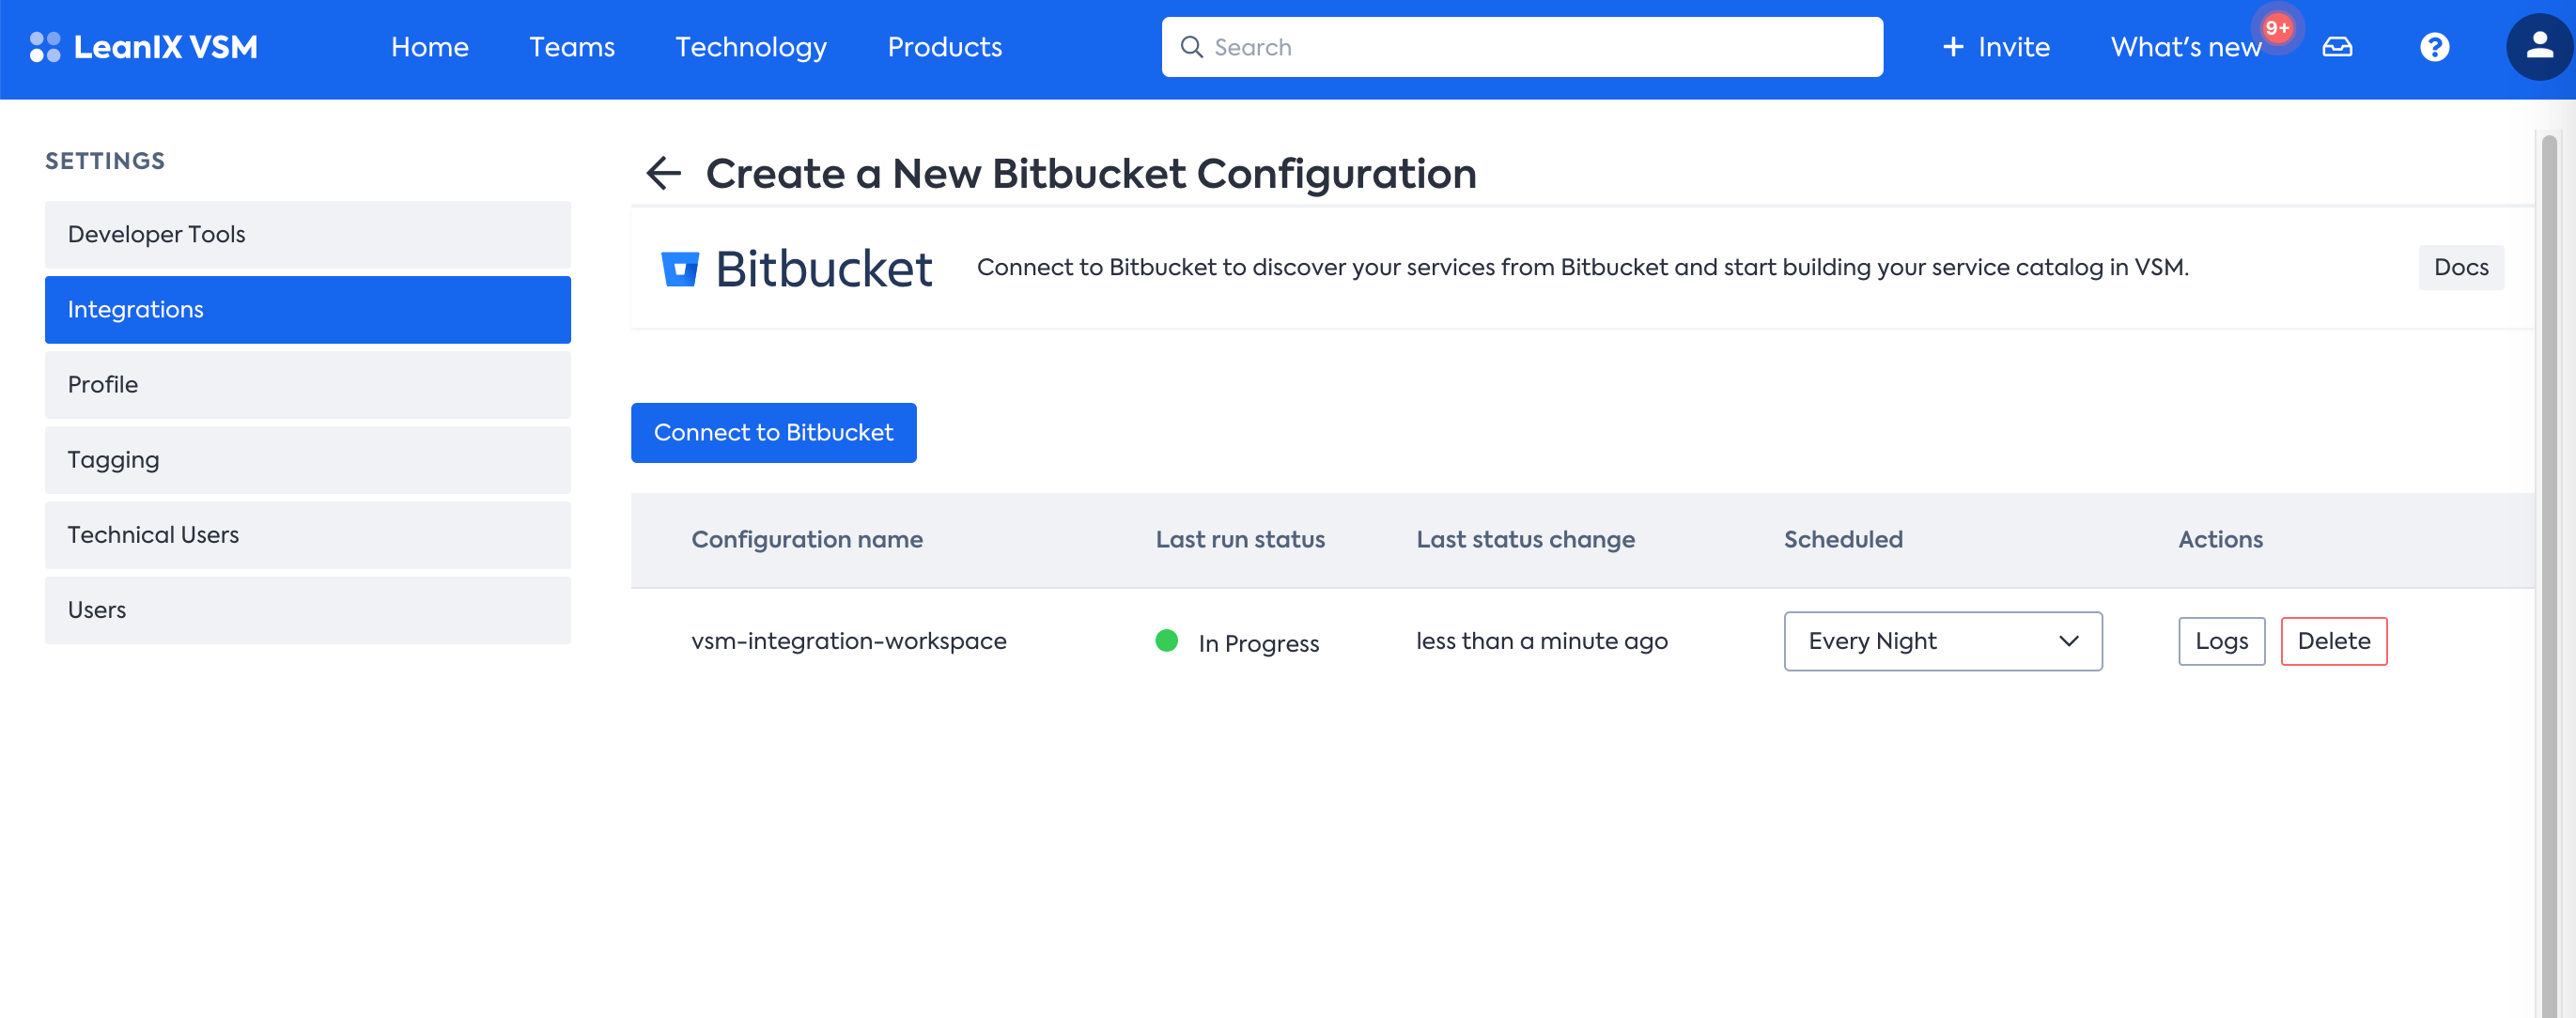The width and height of the screenshot is (2576, 1018).
Task: Open the user account avatar
Action: (x=2539, y=46)
